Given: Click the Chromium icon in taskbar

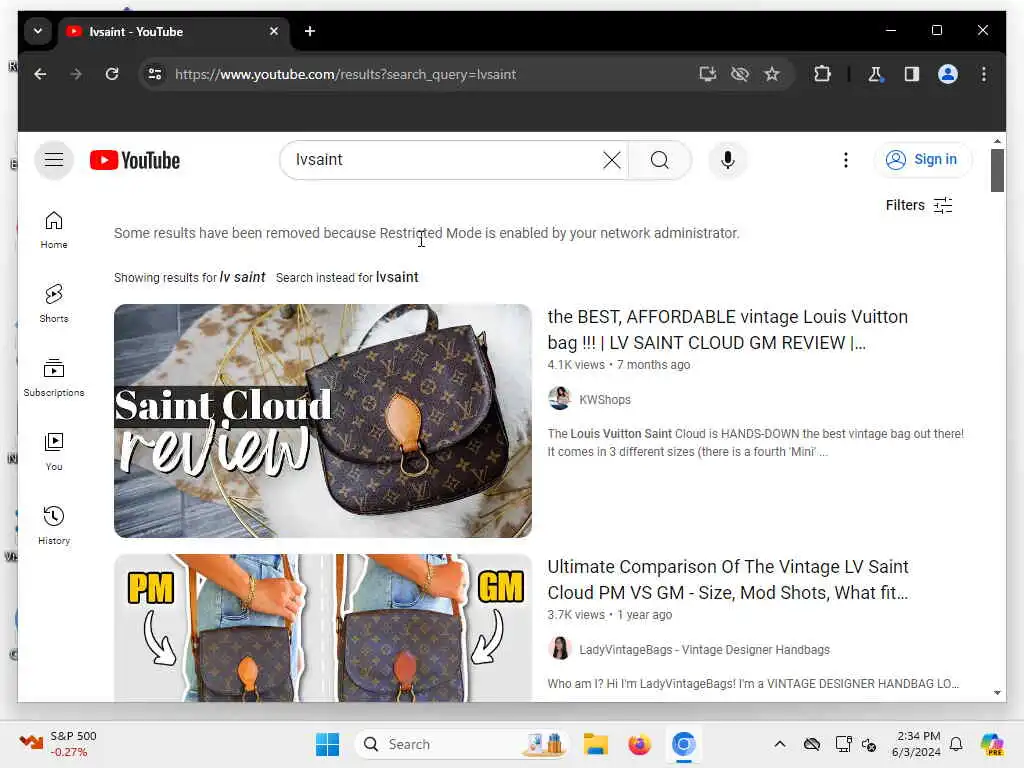Looking at the screenshot, I should click(683, 744).
